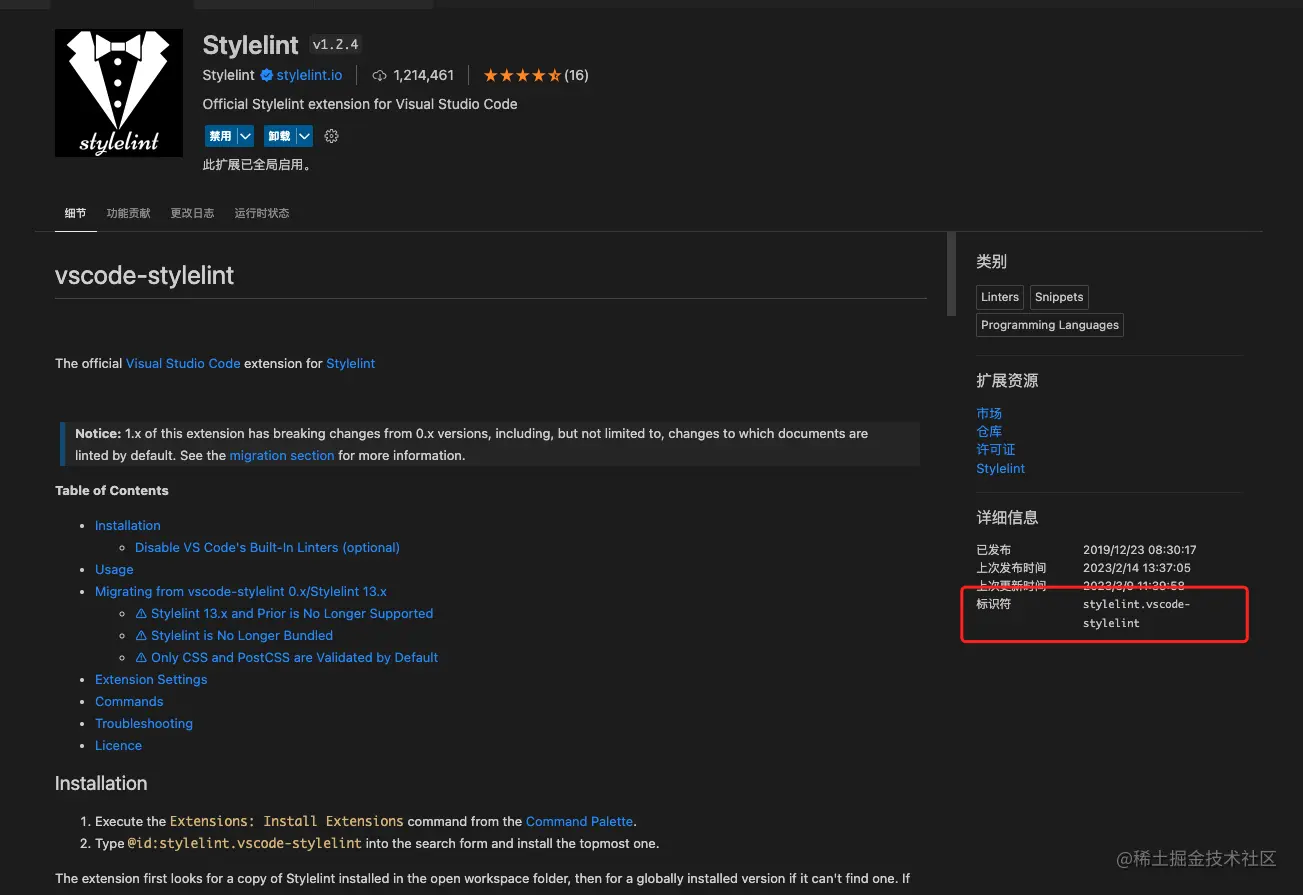This screenshot has width=1303, height=895.
Task: Click the readme vertical scrollbar thumb
Action: [951, 275]
